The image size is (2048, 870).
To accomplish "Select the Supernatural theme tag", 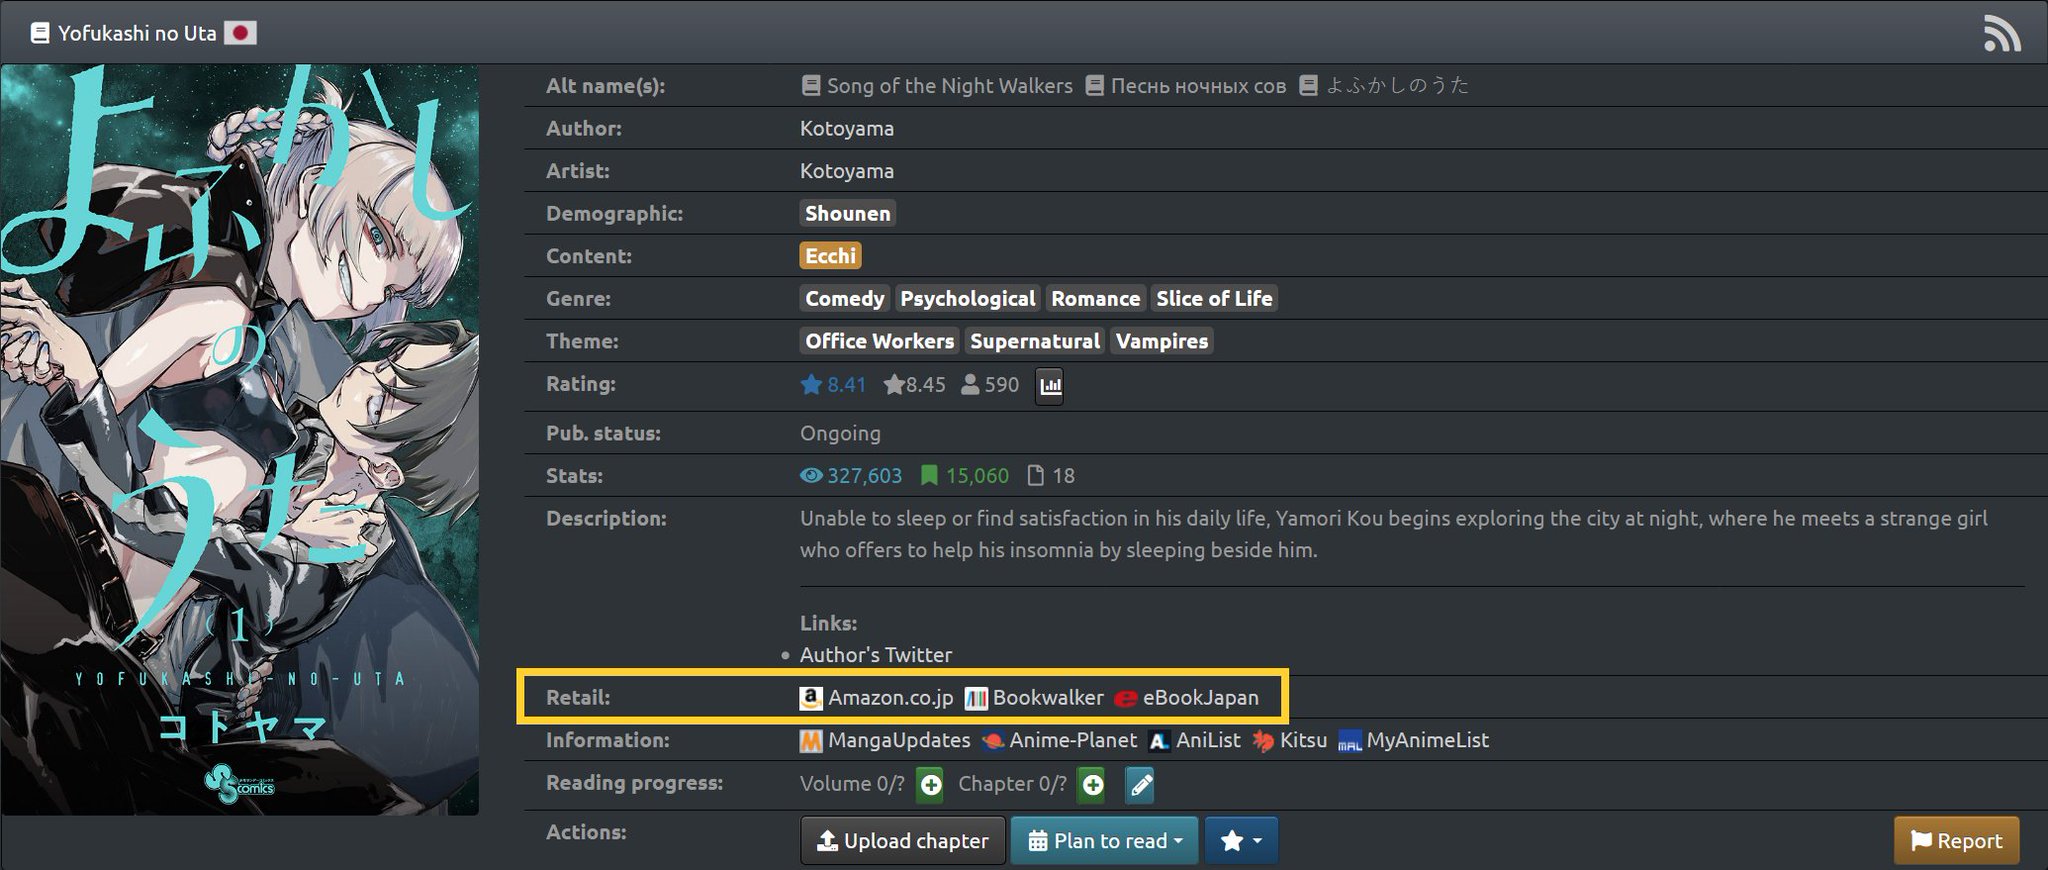I will (x=1035, y=341).
